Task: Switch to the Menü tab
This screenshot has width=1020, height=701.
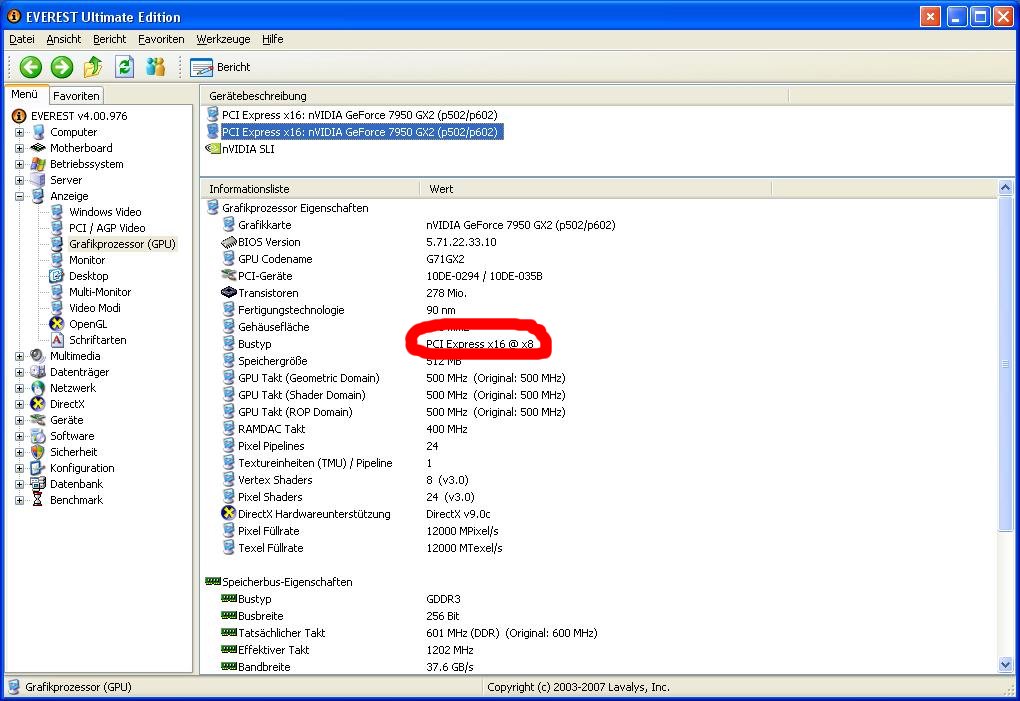Action: tap(25, 94)
